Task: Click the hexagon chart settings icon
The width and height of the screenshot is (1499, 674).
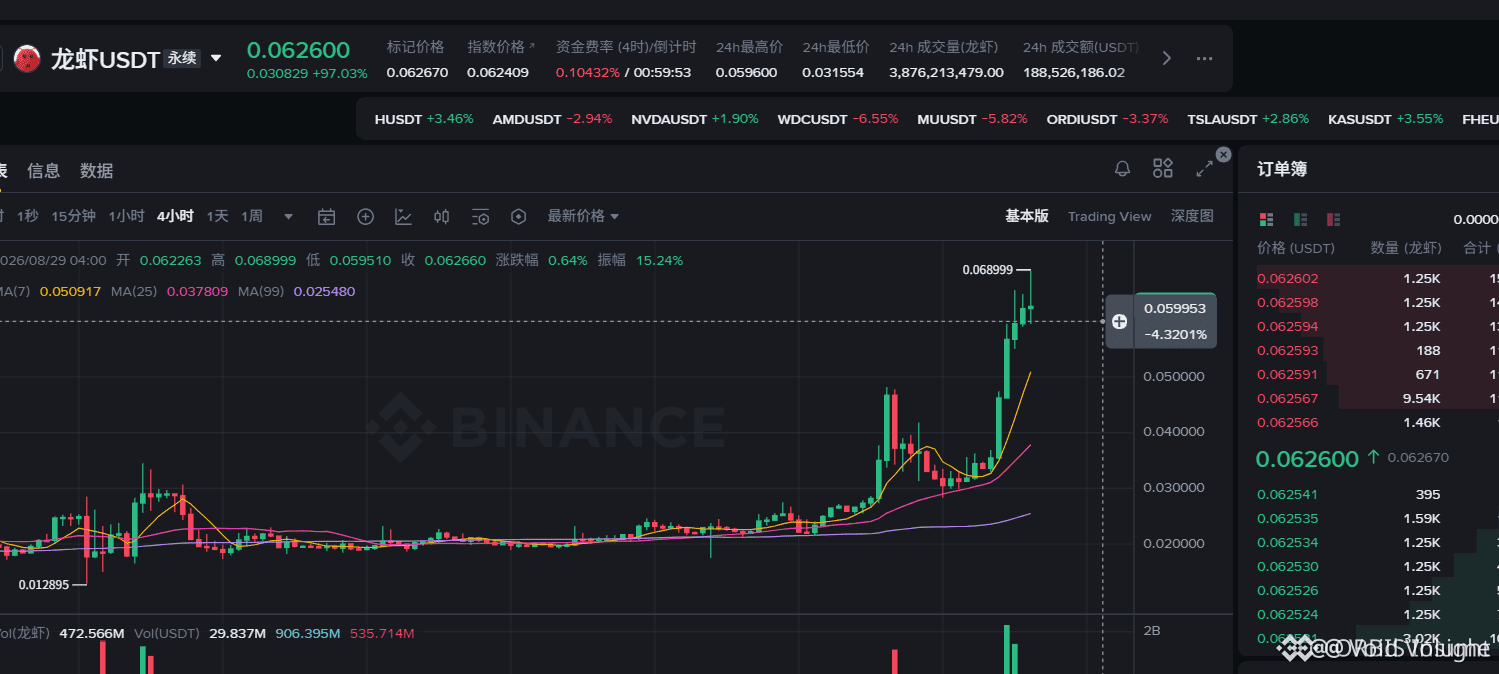Action: (518, 216)
